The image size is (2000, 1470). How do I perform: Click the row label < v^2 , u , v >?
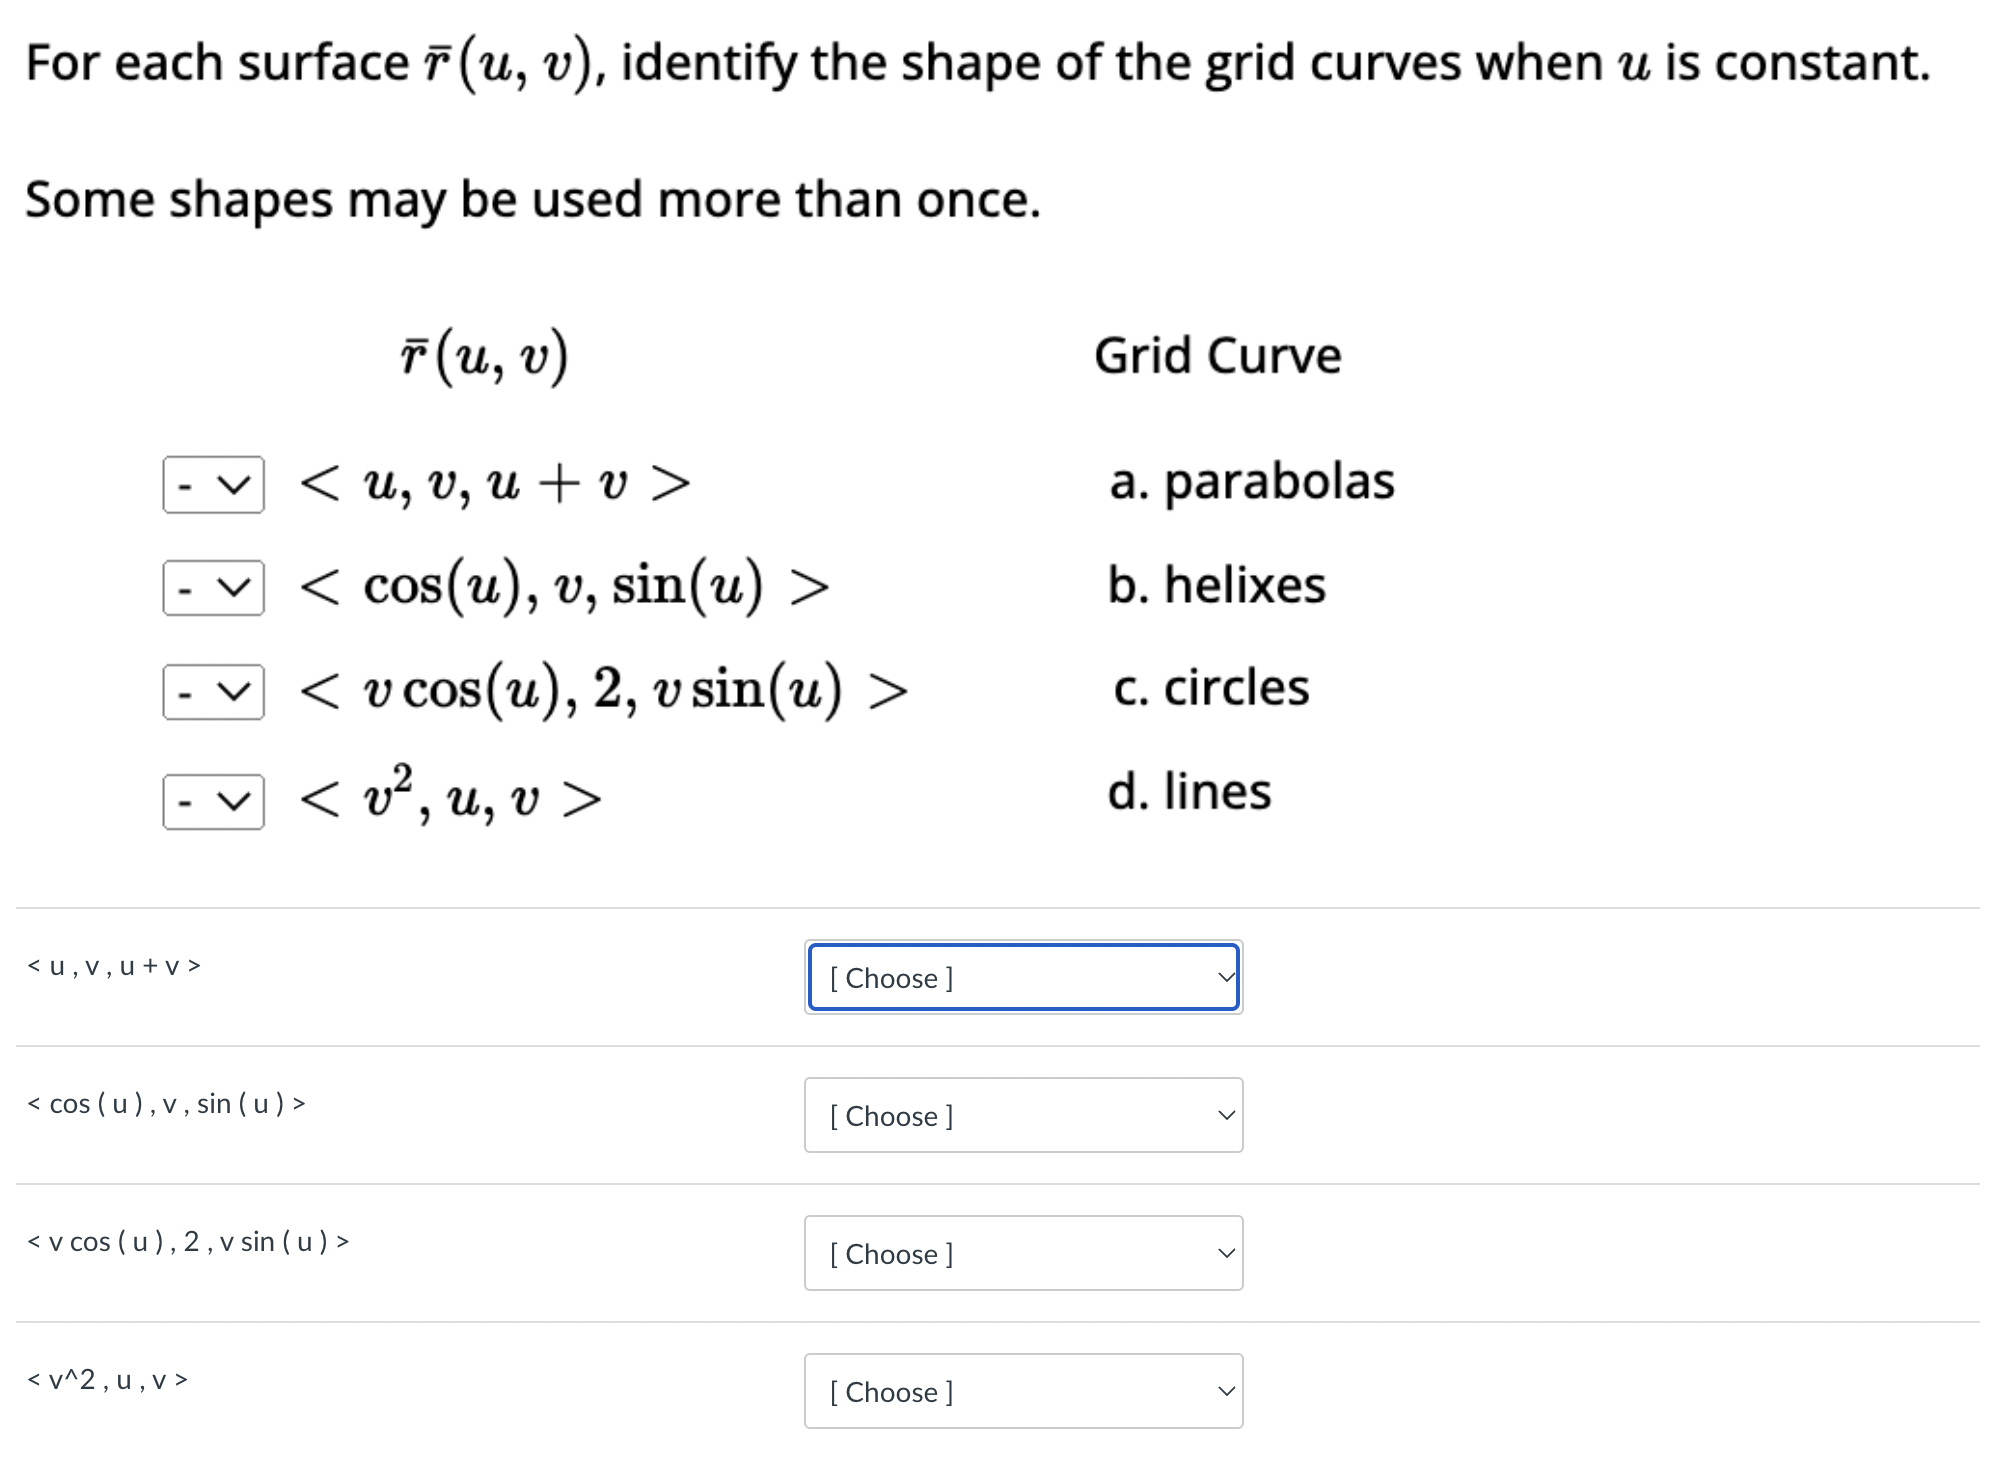click(x=106, y=1380)
